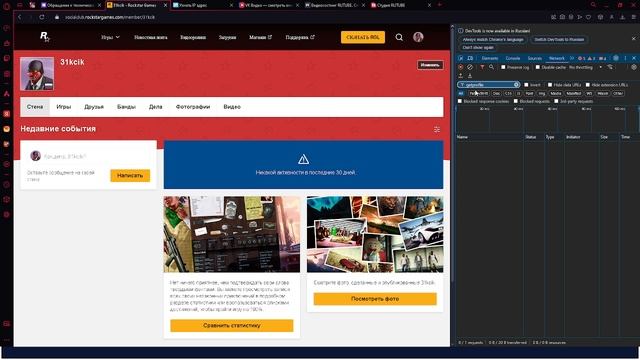This screenshot has height=360, width=640.
Task: Select the All request type filter
Action: coord(461,93)
